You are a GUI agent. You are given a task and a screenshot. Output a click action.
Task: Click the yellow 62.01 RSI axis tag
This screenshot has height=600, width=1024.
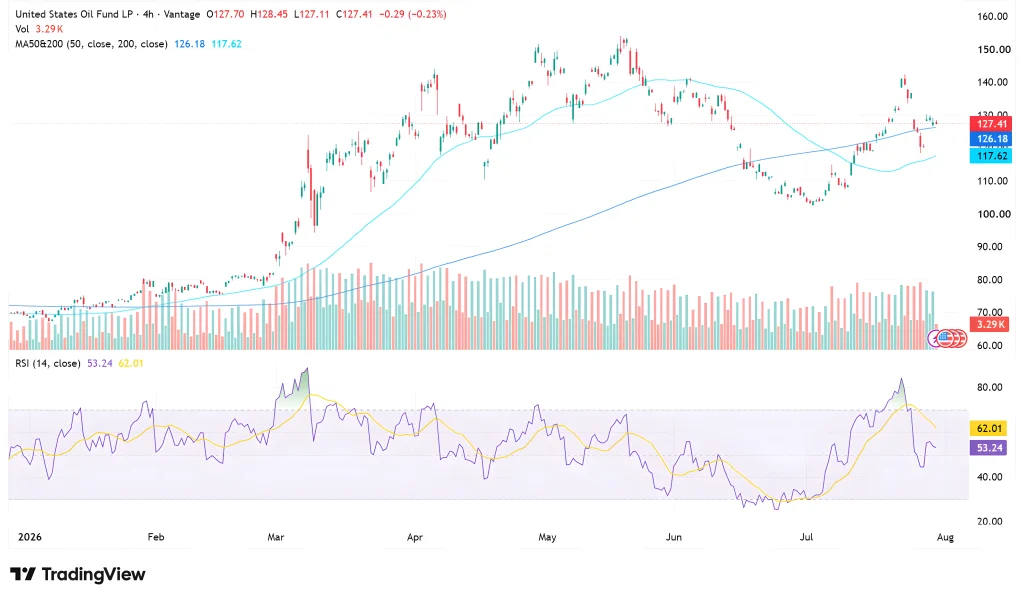[x=989, y=428]
